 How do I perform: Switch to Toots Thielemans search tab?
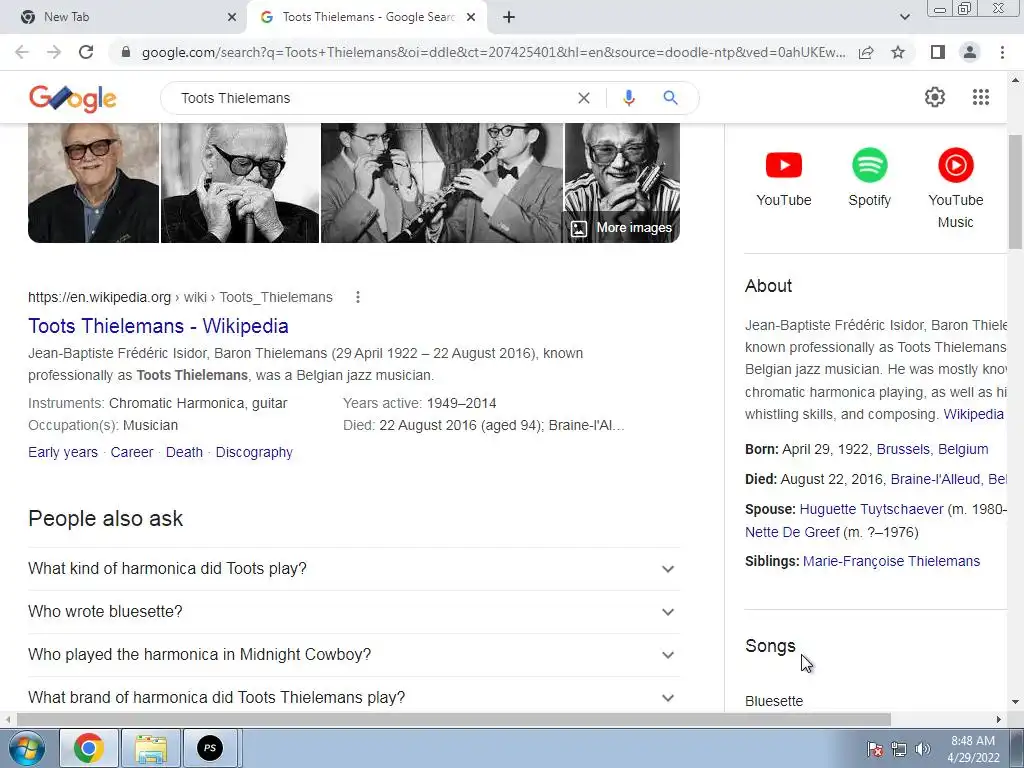pyautogui.click(x=366, y=17)
